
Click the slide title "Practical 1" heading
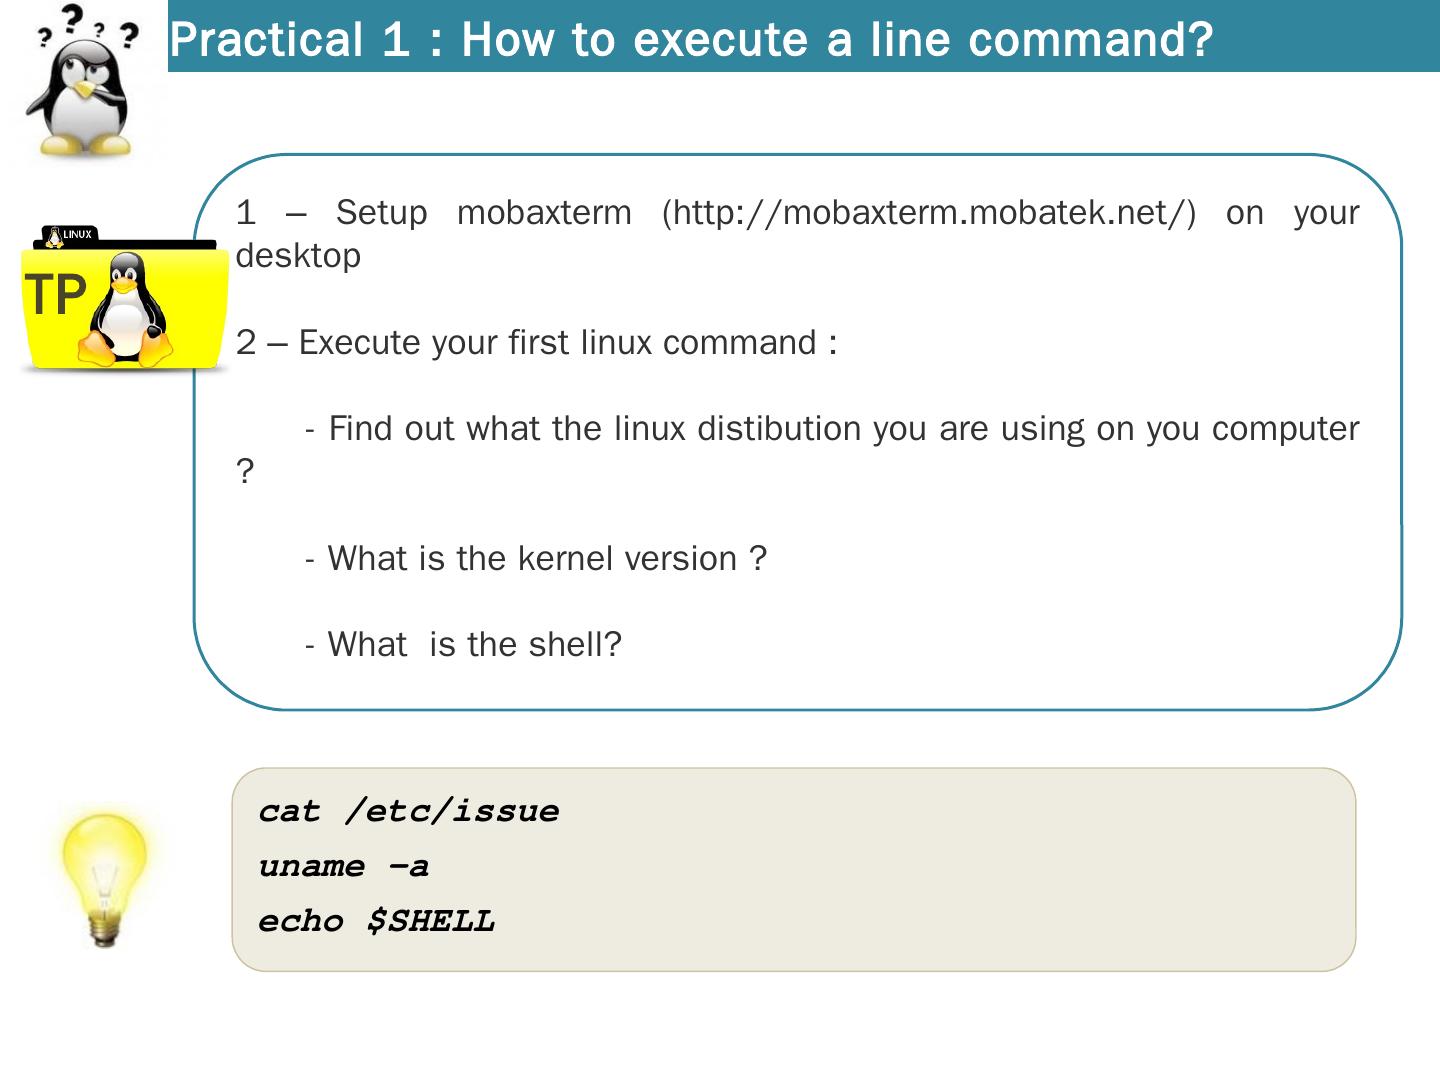[x=690, y=40]
